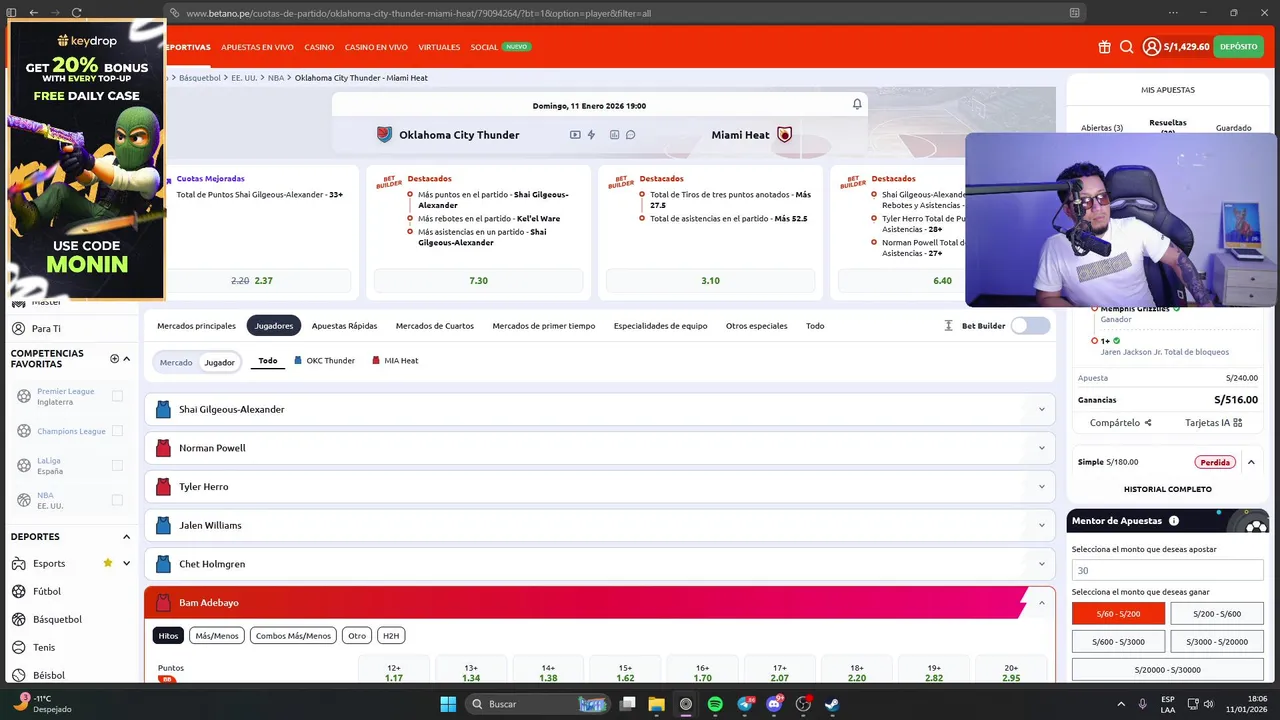Screen dimensions: 1280x720
Task: Click the NBA breadcrumb link
Action: (276, 78)
